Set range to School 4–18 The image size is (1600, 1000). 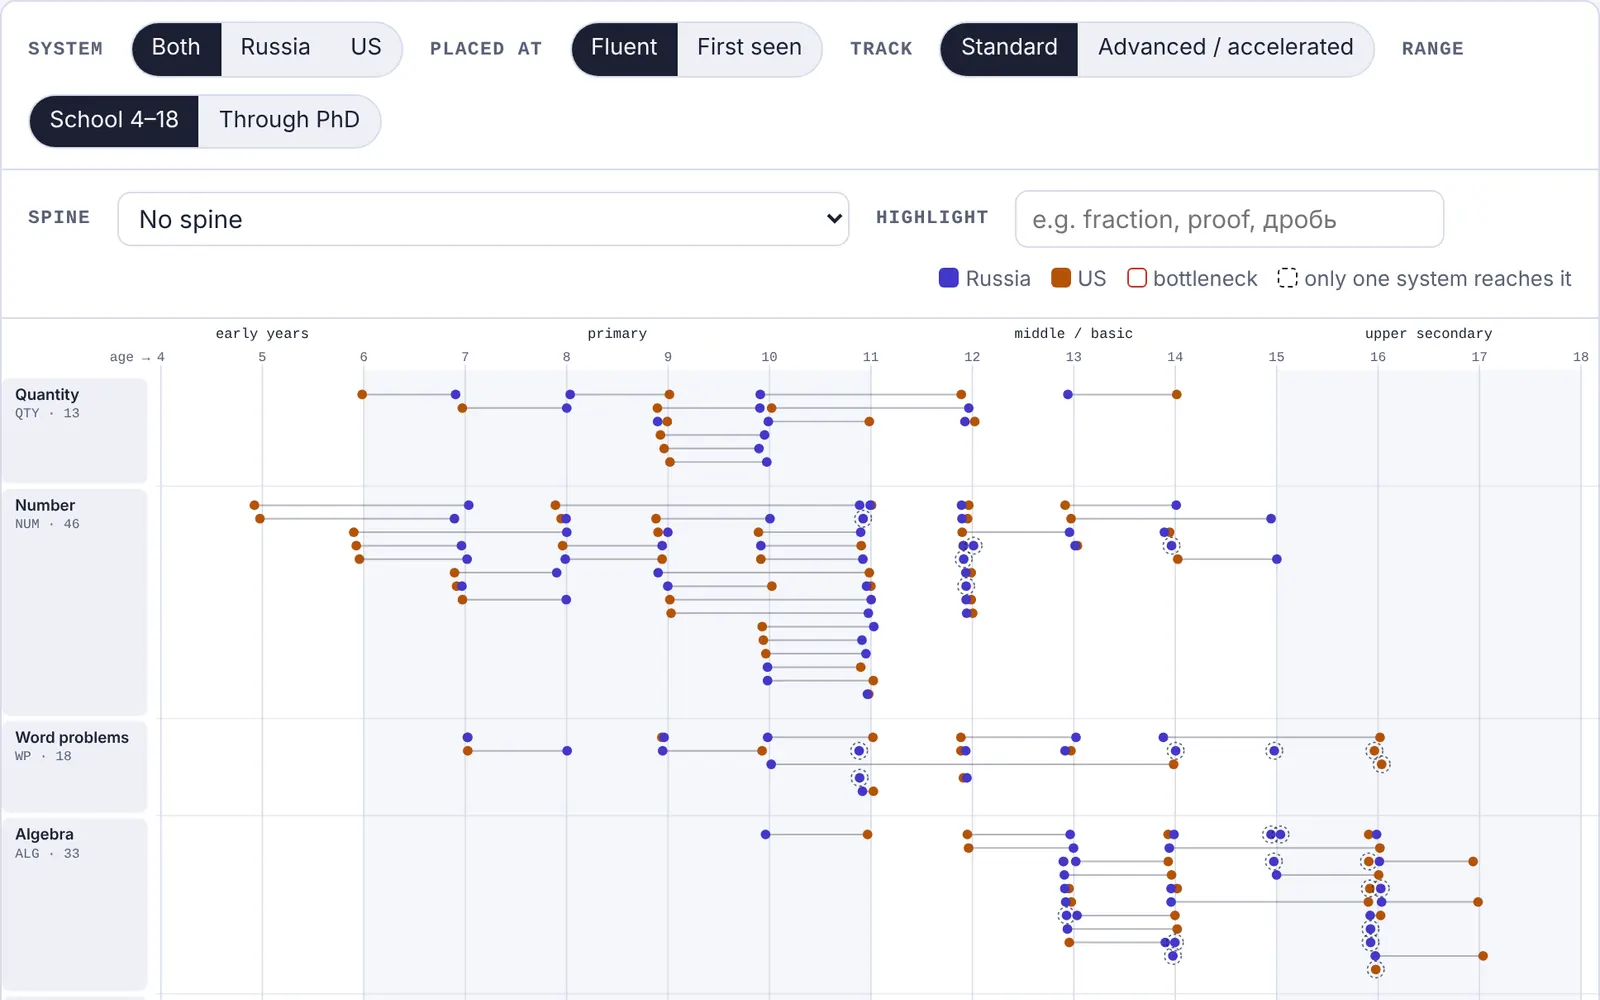point(114,121)
